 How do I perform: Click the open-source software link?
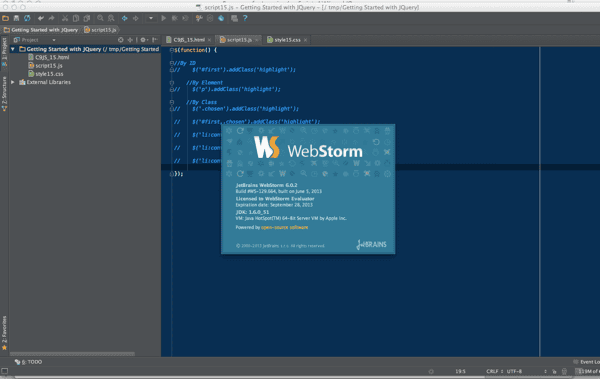click(x=284, y=227)
